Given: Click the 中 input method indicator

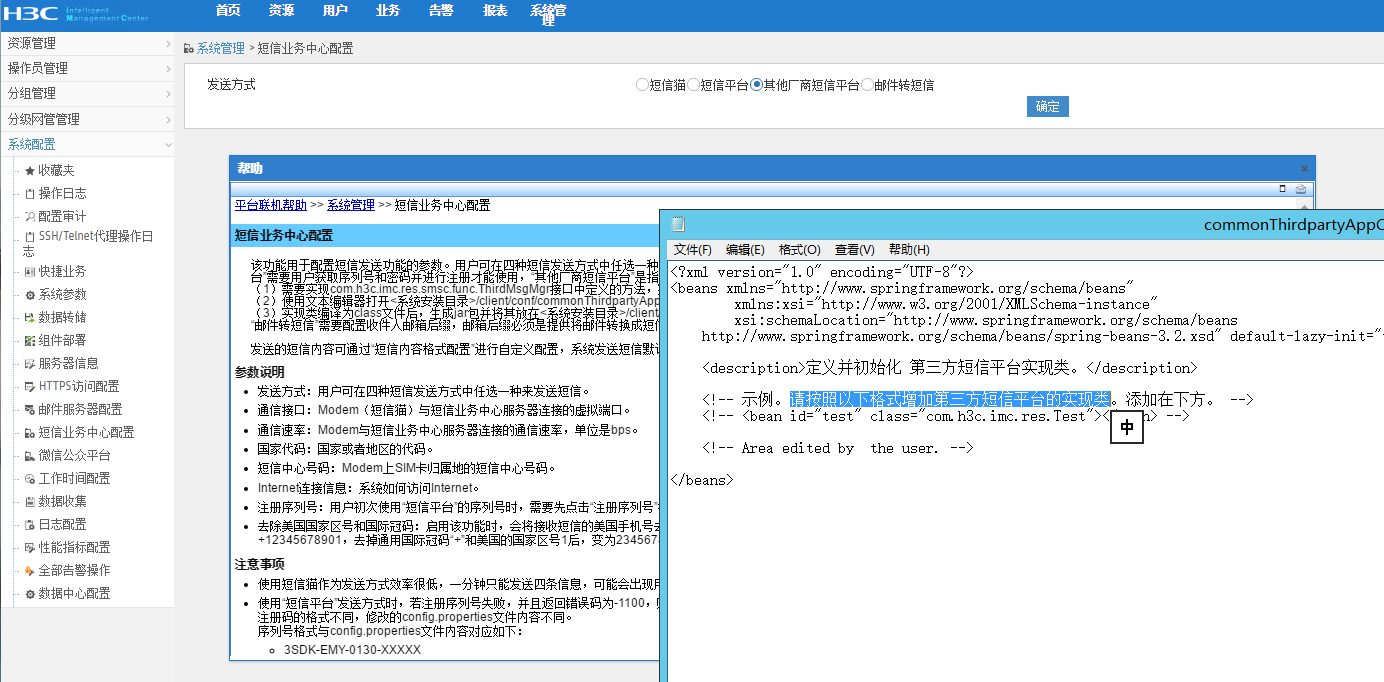Looking at the screenshot, I should [x=1127, y=428].
